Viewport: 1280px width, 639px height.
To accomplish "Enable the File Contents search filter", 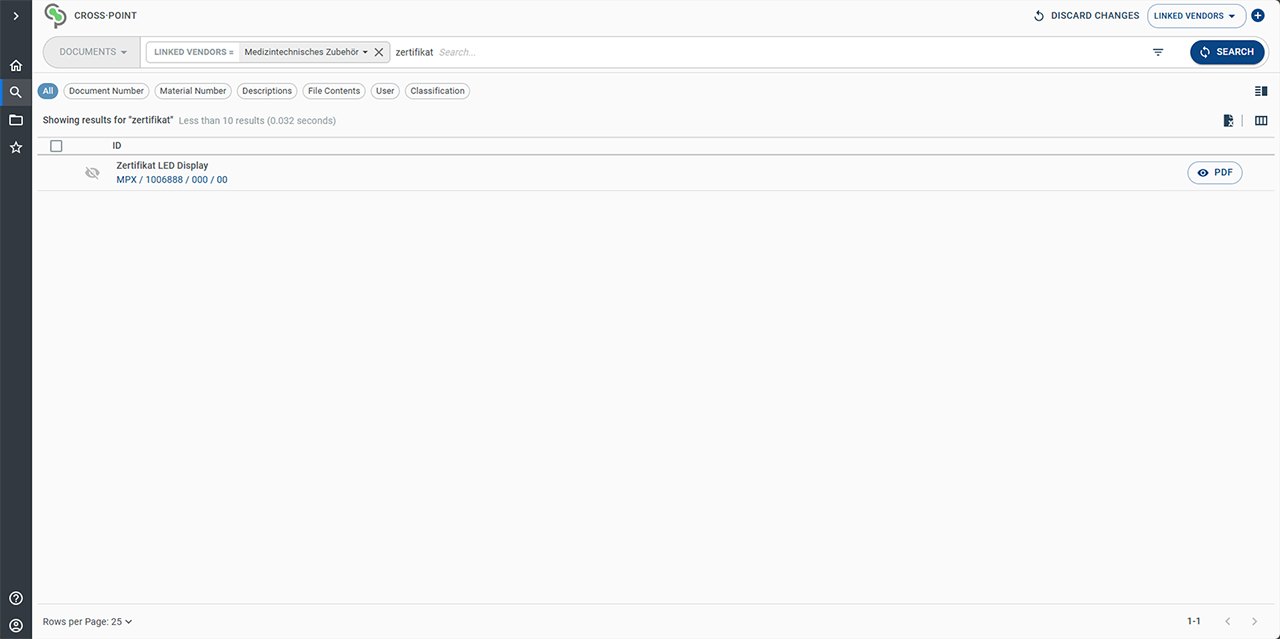I will coord(333,91).
